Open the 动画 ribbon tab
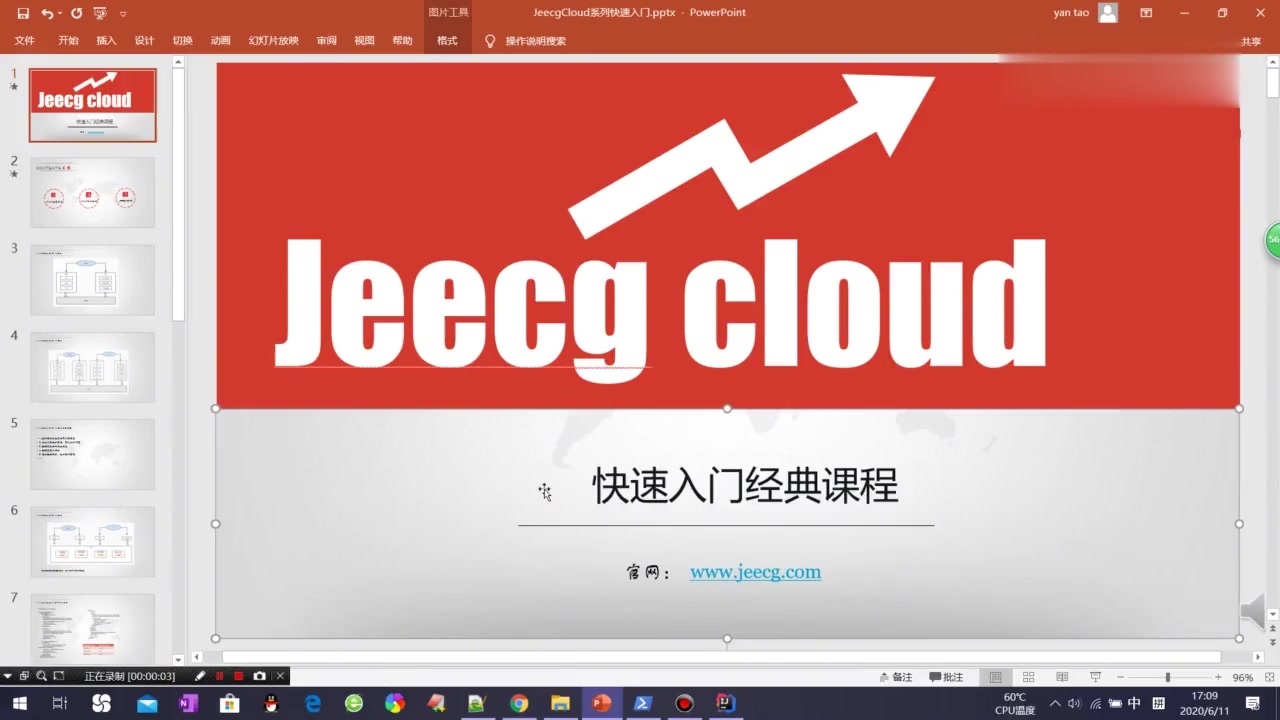The height and width of the screenshot is (720, 1280). 220,41
